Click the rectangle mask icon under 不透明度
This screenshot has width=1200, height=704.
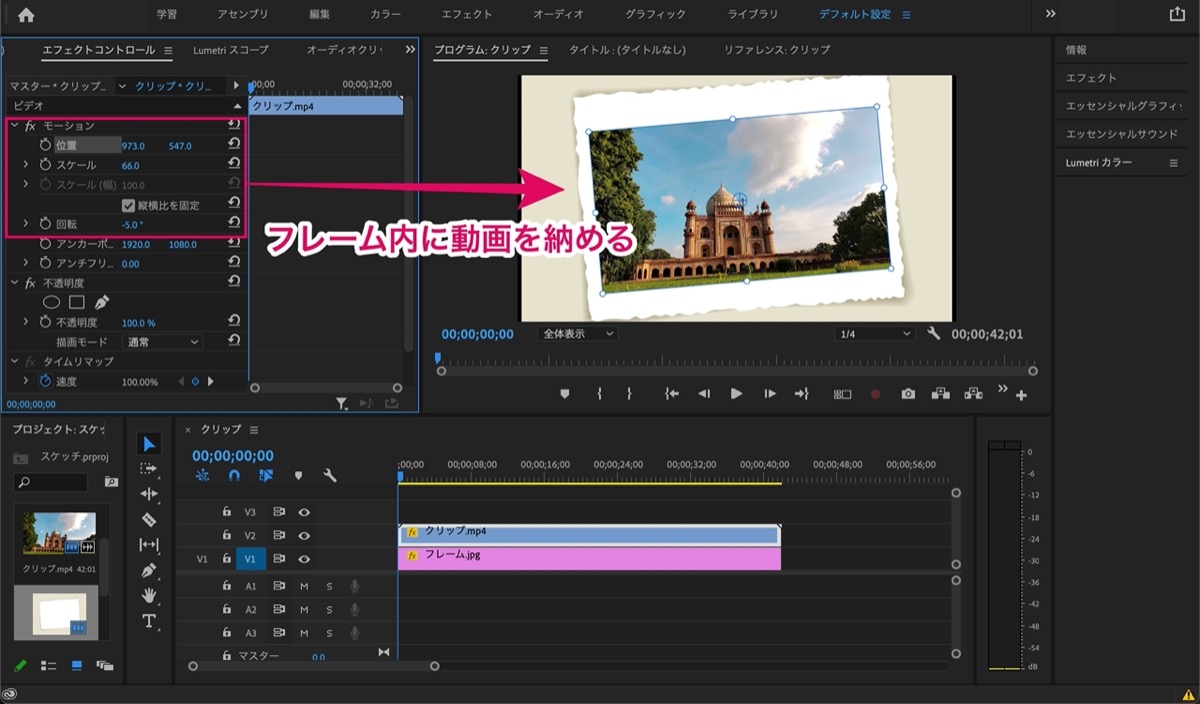[76, 302]
